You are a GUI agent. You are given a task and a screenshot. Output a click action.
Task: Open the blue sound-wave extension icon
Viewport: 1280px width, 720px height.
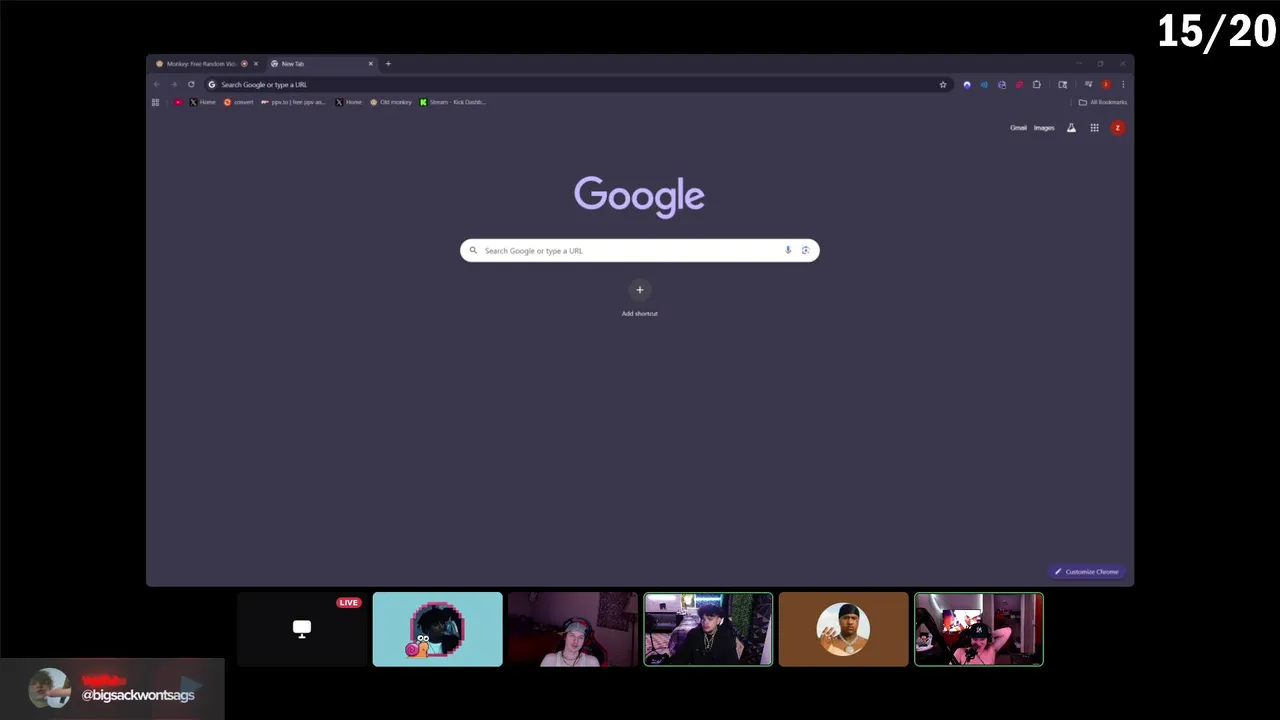984,84
